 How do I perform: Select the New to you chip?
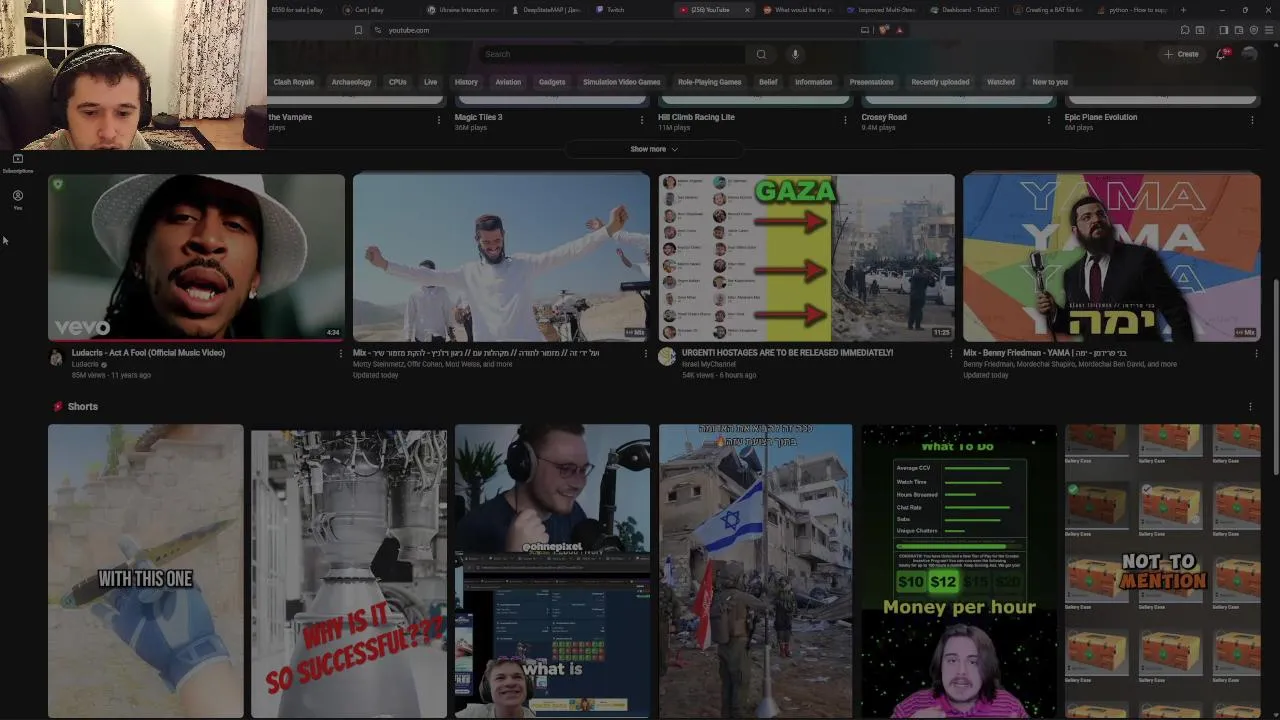pos(1050,82)
